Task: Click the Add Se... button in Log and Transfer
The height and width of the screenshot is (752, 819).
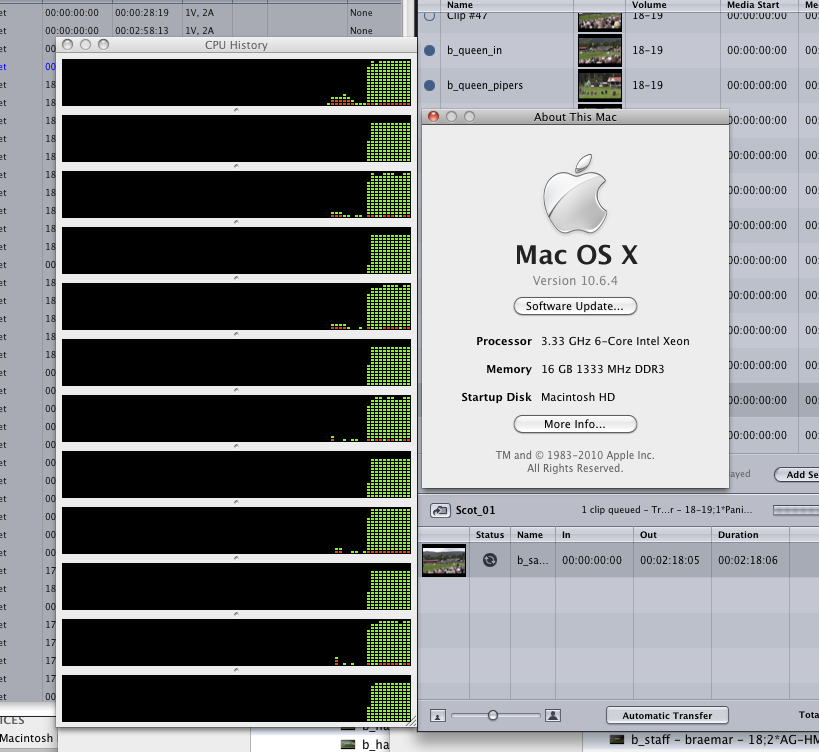Action: (797, 475)
